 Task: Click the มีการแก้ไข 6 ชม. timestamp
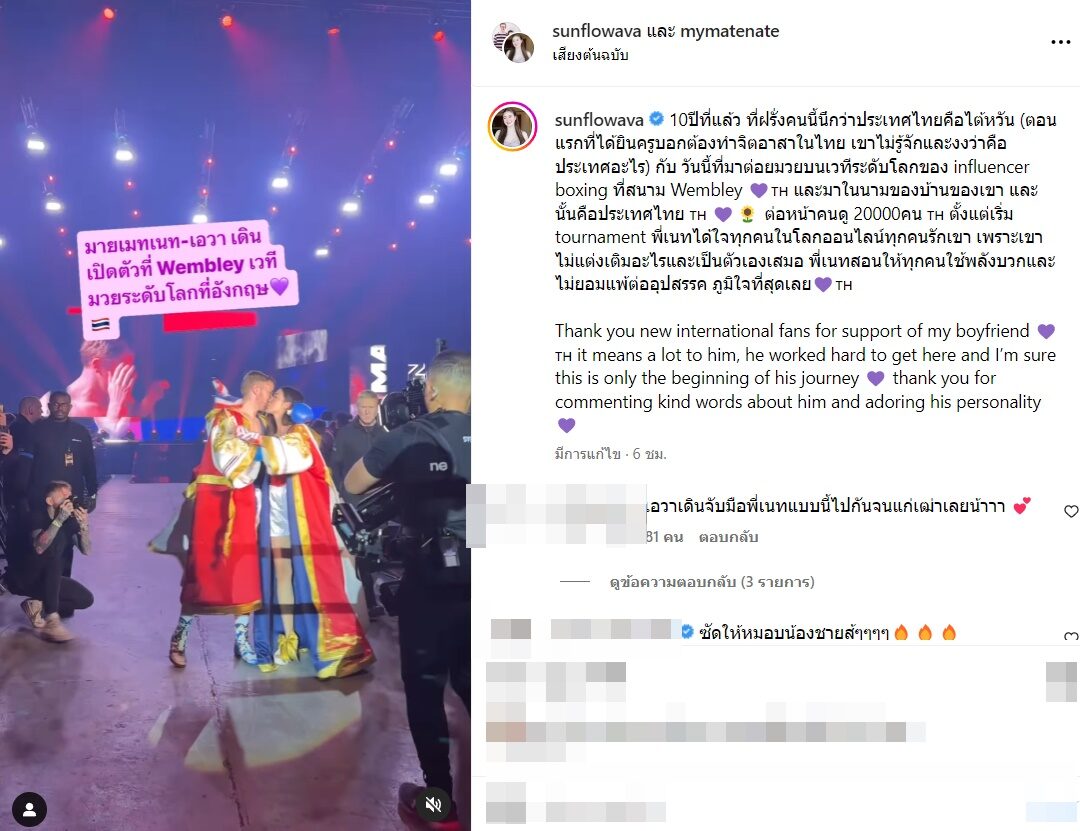pos(610,454)
